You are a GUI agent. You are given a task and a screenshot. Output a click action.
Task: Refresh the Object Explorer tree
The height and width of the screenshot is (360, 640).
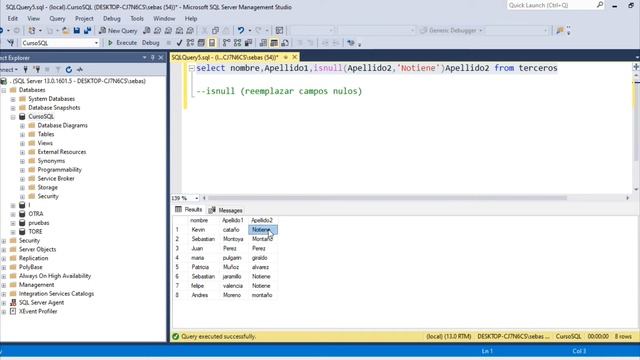tap(69, 69)
